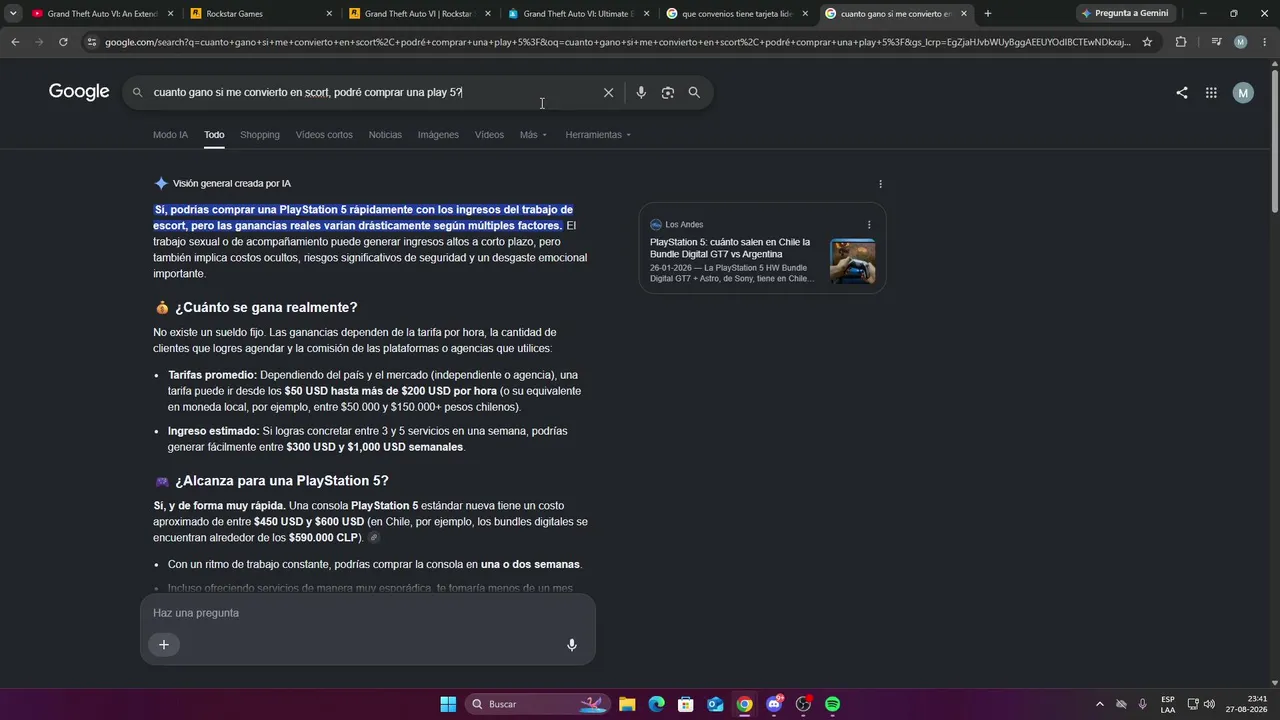This screenshot has width=1280, height=720.
Task: Bookmark this page with the star icon
Action: tap(1147, 42)
